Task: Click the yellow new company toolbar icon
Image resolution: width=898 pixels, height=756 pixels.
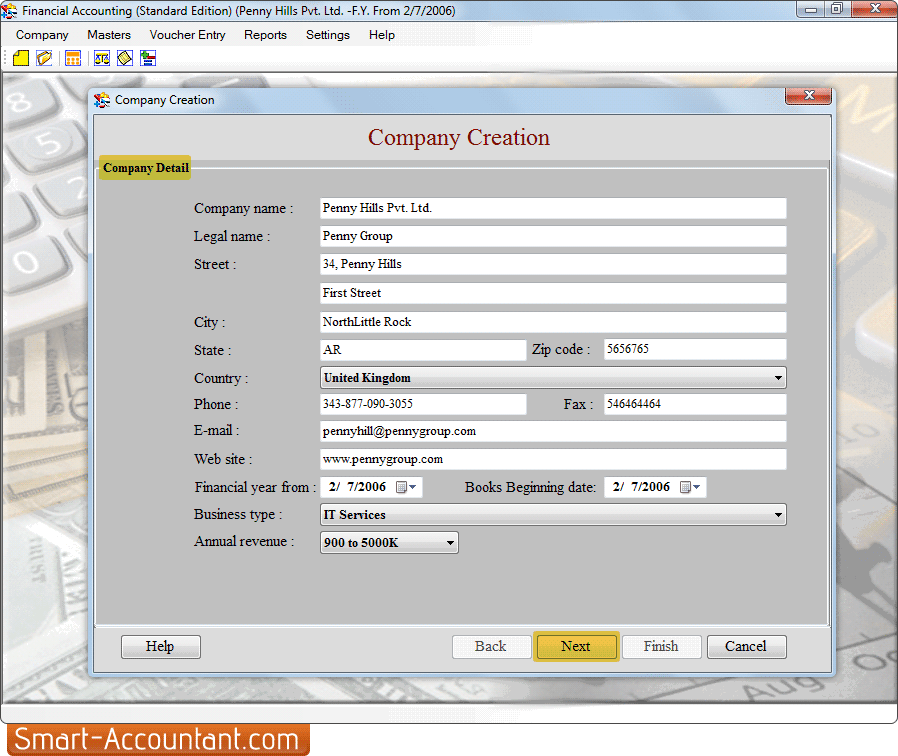Action: (21, 58)
